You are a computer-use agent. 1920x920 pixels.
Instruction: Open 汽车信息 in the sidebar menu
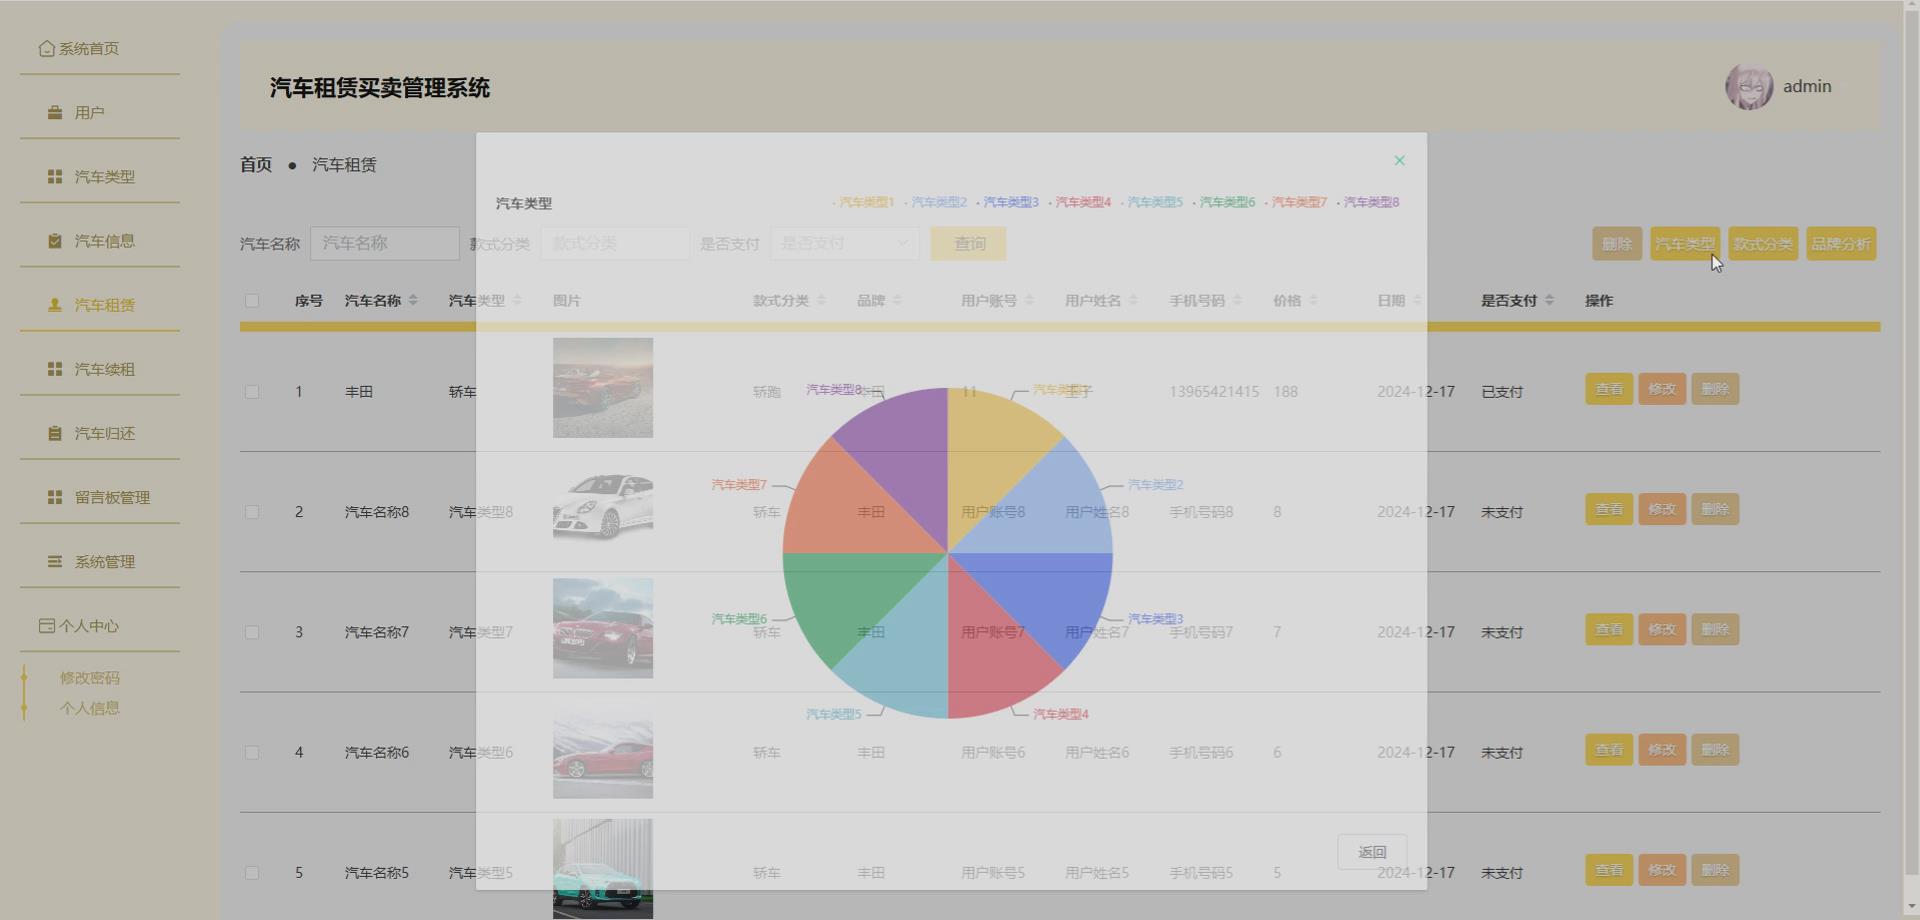100,241
